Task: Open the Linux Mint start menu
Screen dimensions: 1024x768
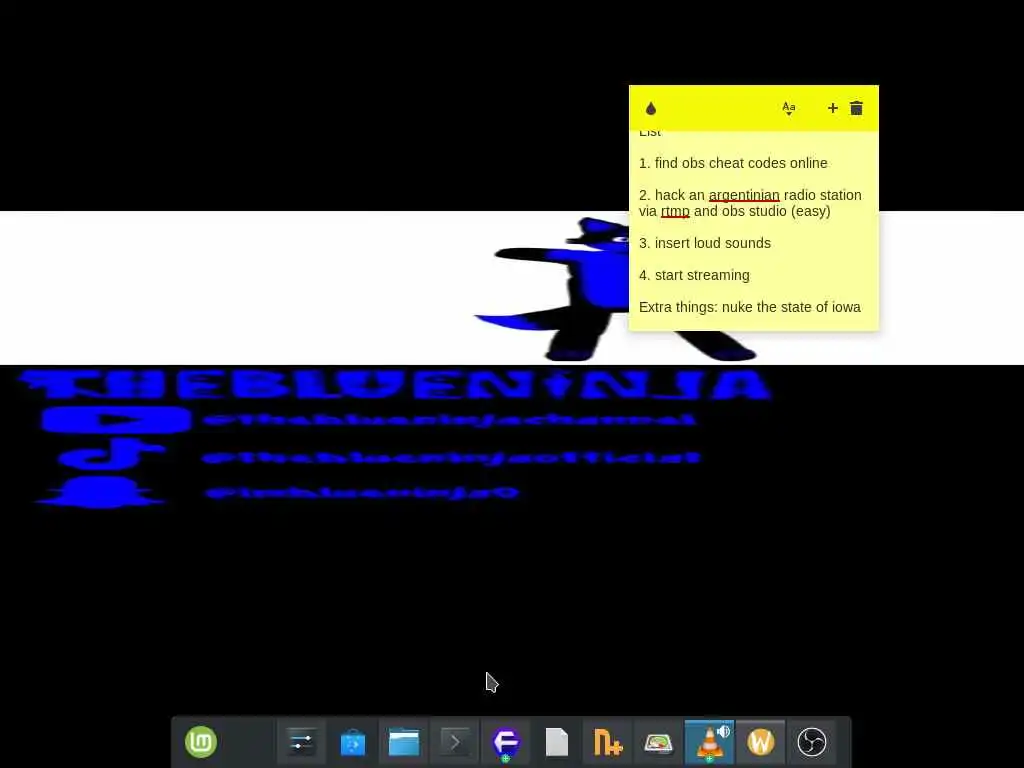Action: pos(200,742)
